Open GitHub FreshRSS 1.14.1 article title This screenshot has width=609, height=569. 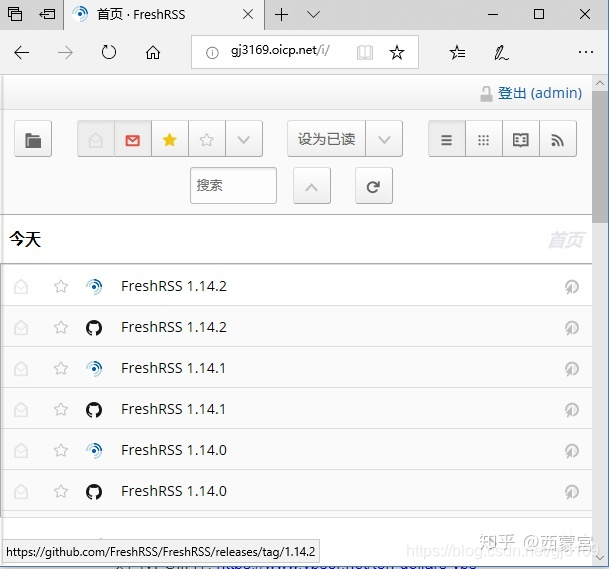pos(173,409)
